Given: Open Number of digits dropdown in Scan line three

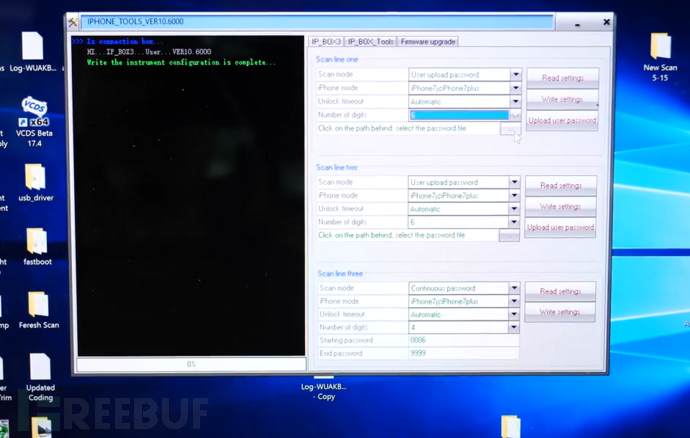Looking at the screenshot, I should pos(514,327).
